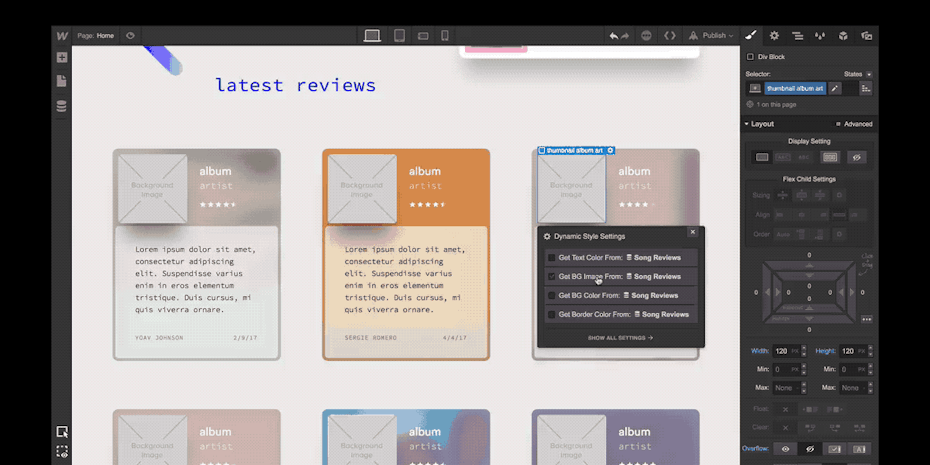This screenshot has width=930, height=465.
Task: Click the Advanced layout toggle
Action: (853, 124)
